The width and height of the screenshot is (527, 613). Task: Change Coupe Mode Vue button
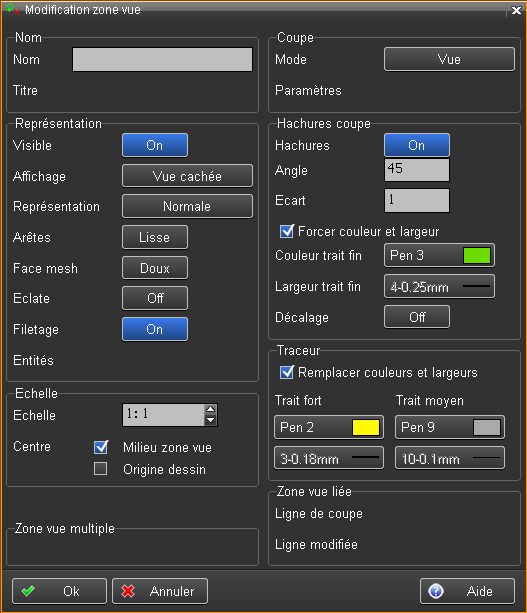click(x=449, y=59)
